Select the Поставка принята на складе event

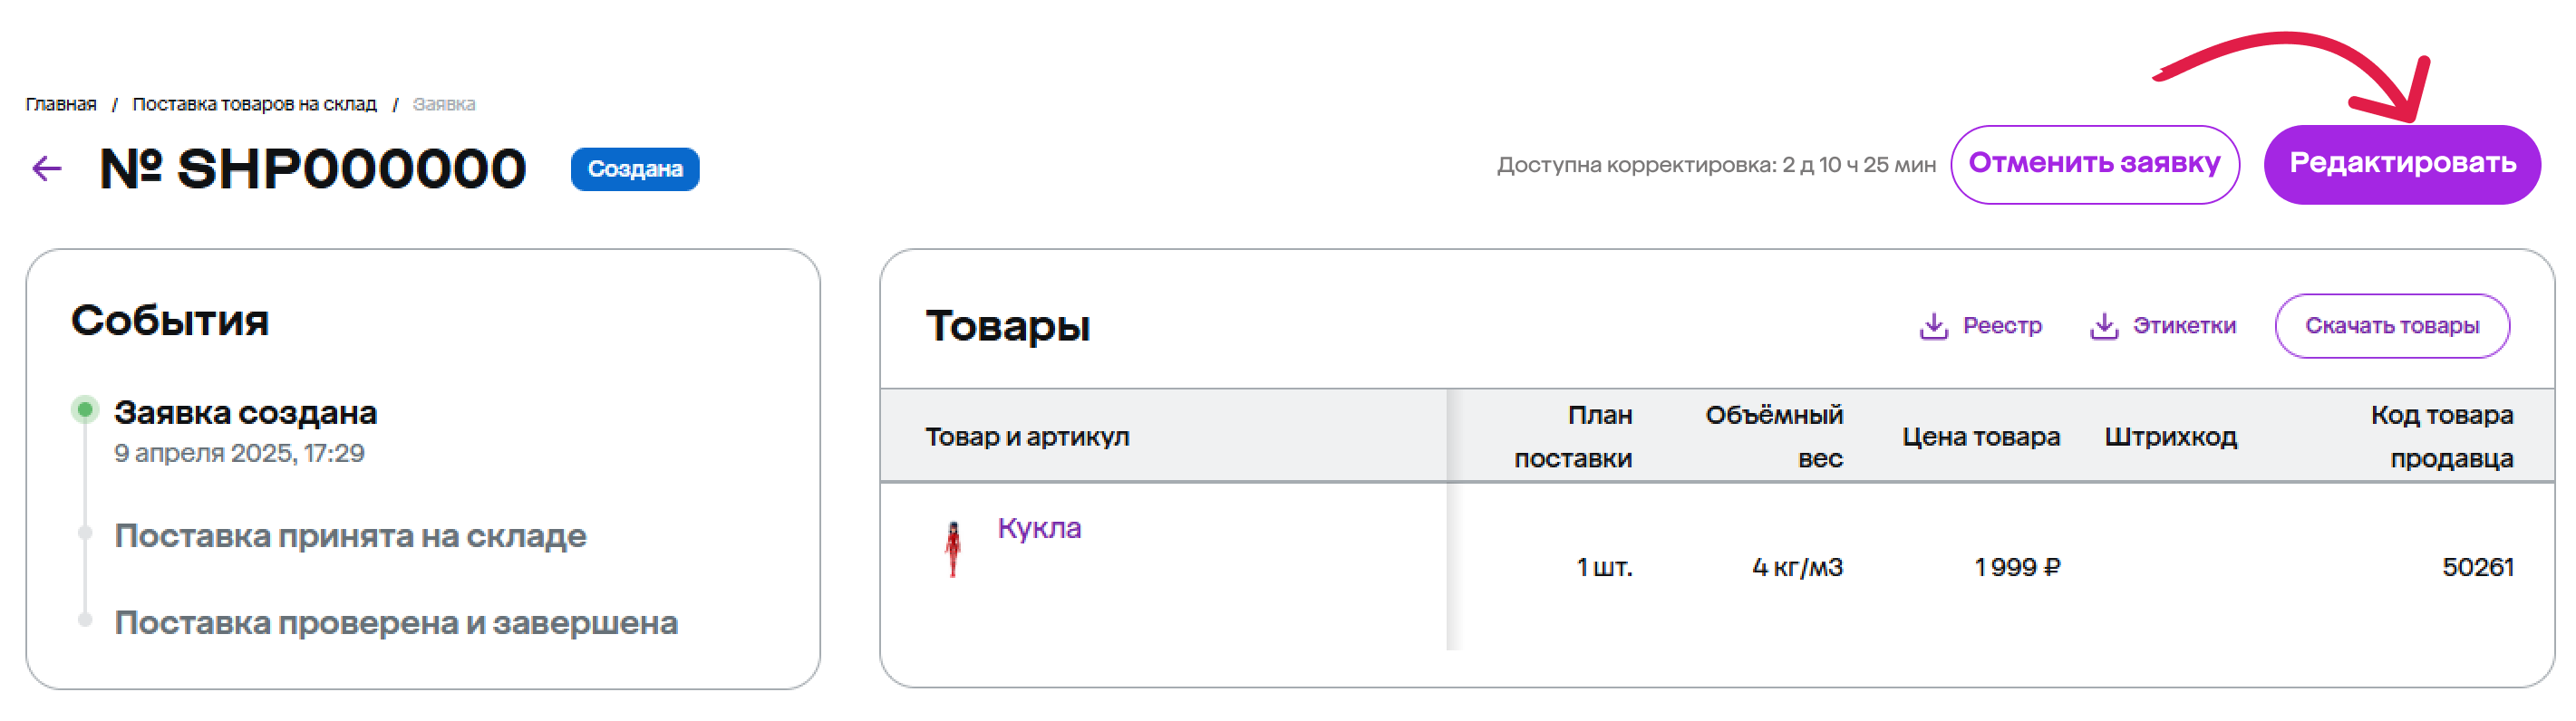(x=350, y=536)
